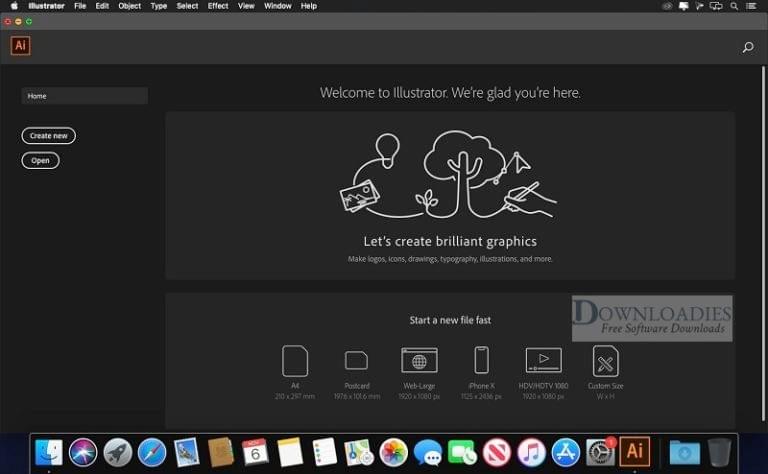Open FaceTime in the dock
Image resolution: width=768 pixels, height=474 pixels.
[x=462, y=452]
